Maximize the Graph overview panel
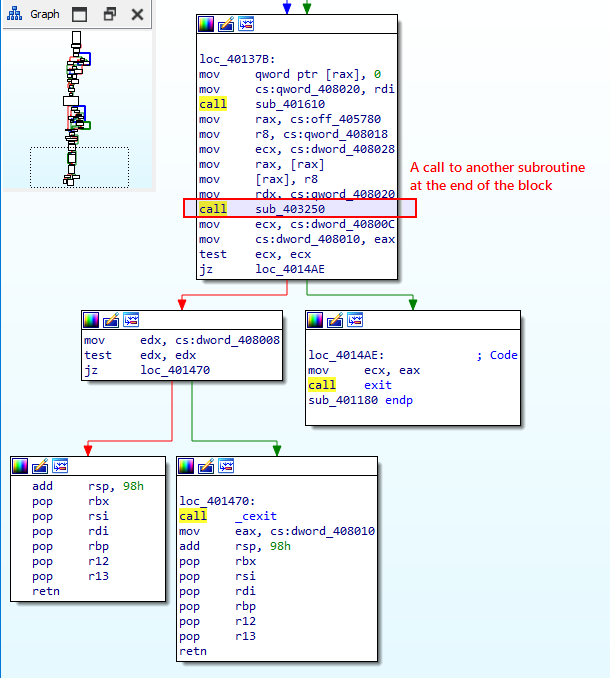This screenshot has height=678, width=610. [x=79, y=14]
